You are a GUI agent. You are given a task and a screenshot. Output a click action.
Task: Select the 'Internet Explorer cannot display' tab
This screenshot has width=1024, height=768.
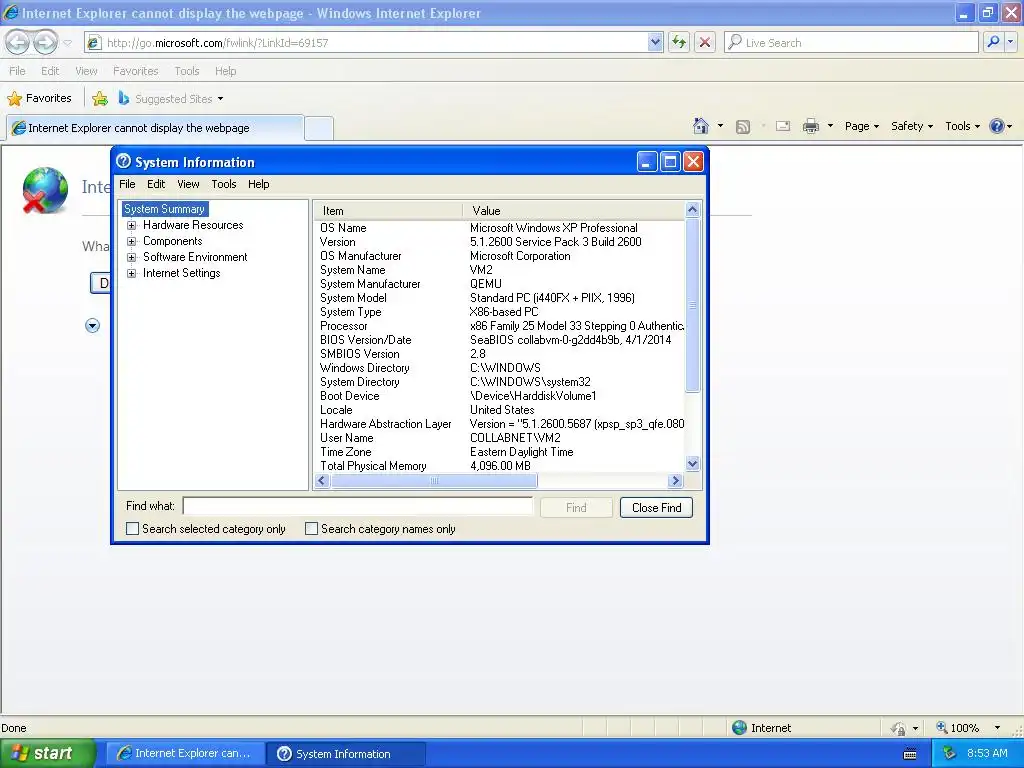pos(155,128)
